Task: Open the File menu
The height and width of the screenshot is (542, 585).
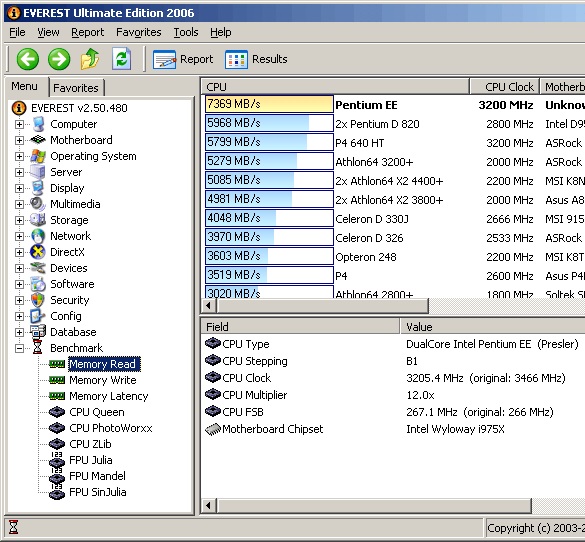Action: [x=17, y=32]
